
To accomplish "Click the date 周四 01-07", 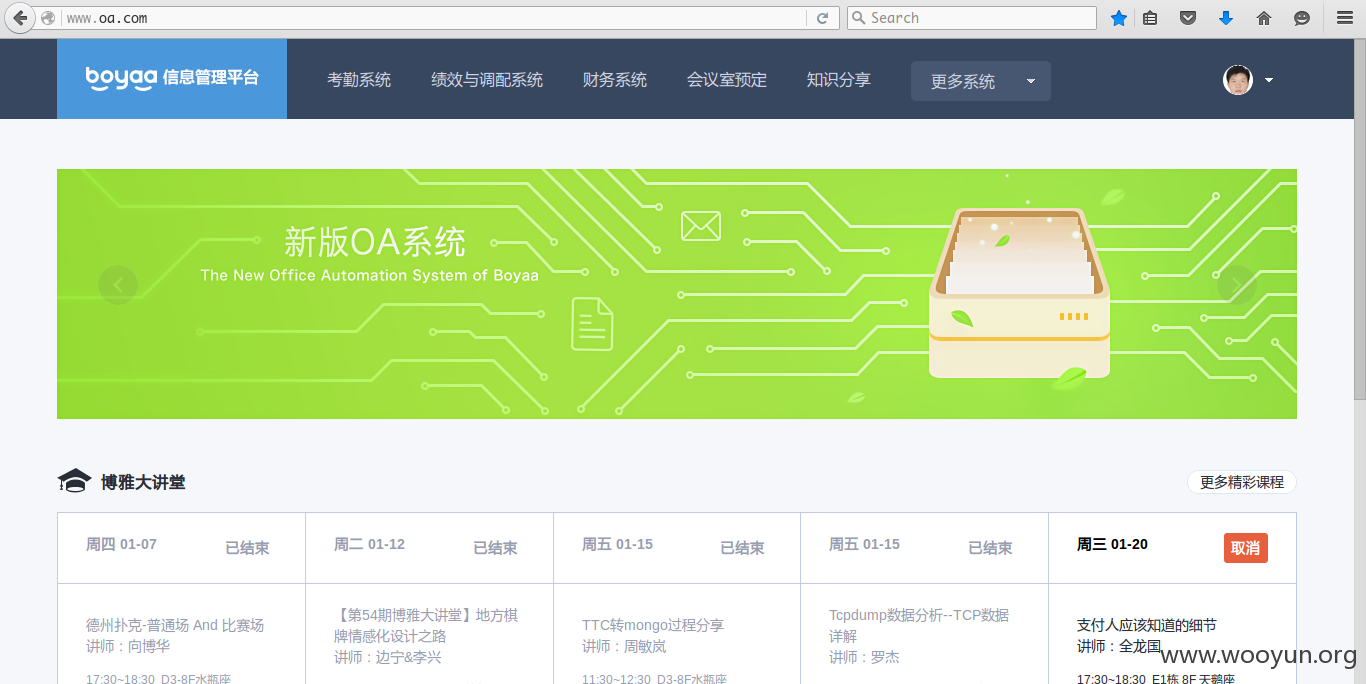I will point(121,544).
